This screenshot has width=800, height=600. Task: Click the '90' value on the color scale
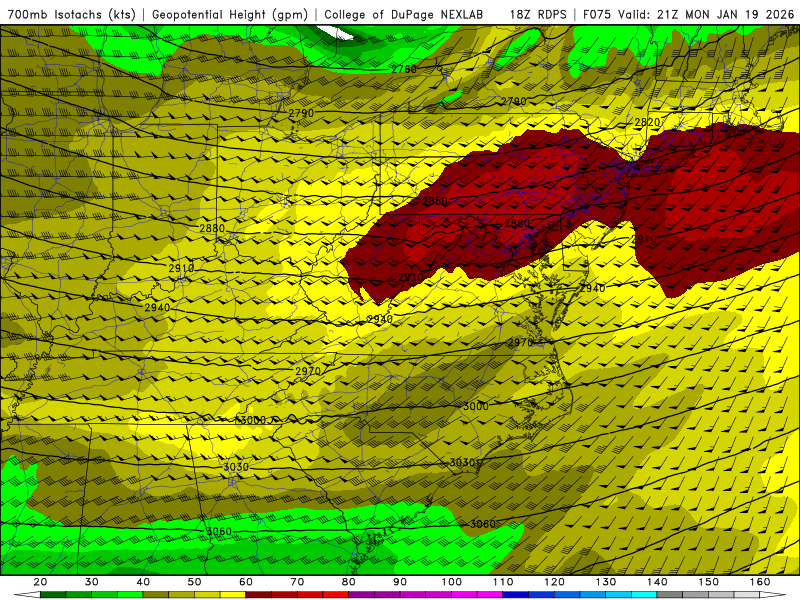tap(400, 582)
